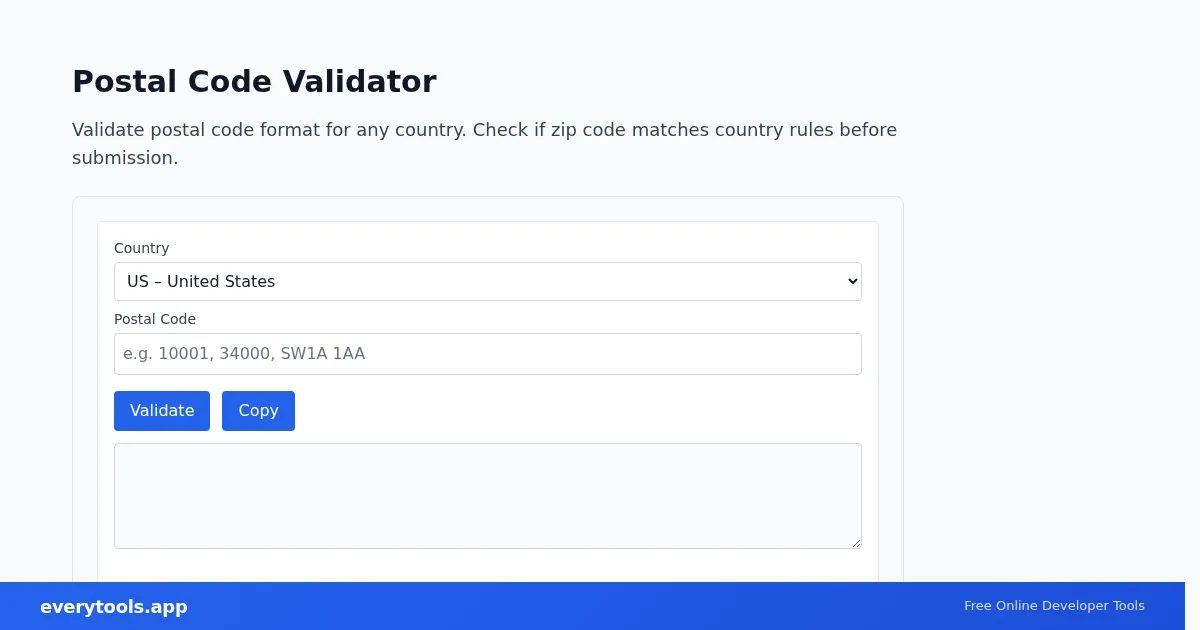Click the empty area beside the Copy button

coord(578,411)
